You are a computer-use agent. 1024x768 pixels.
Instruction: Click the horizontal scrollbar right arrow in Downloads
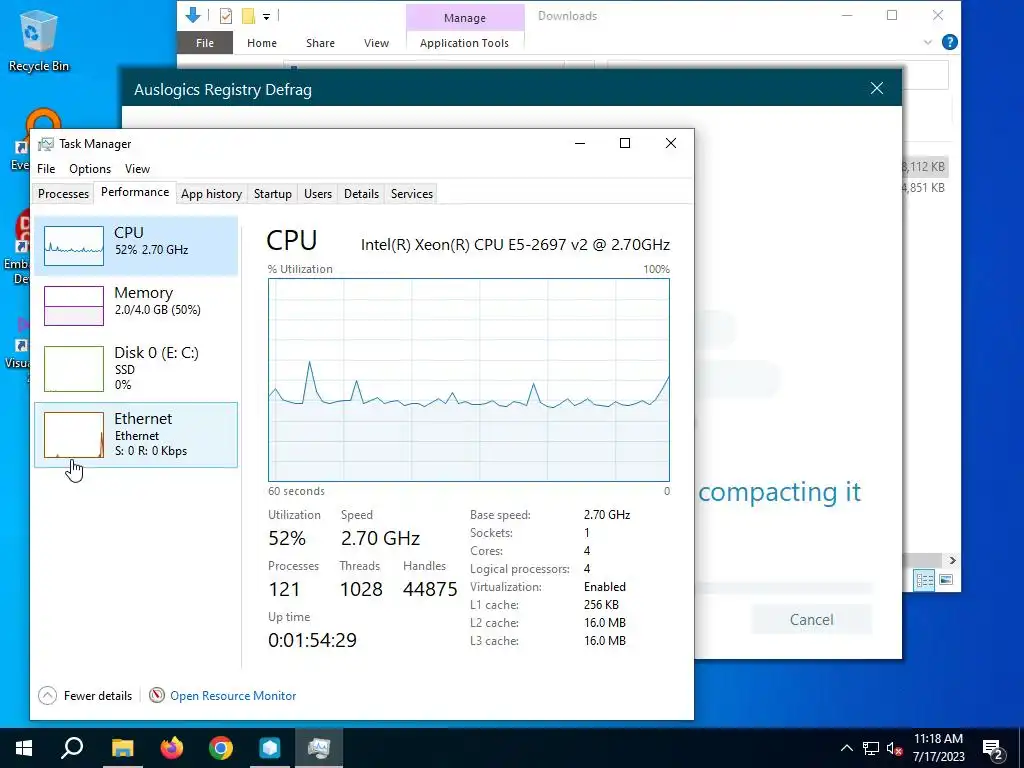pyautogui.click(x=952, y=560)
